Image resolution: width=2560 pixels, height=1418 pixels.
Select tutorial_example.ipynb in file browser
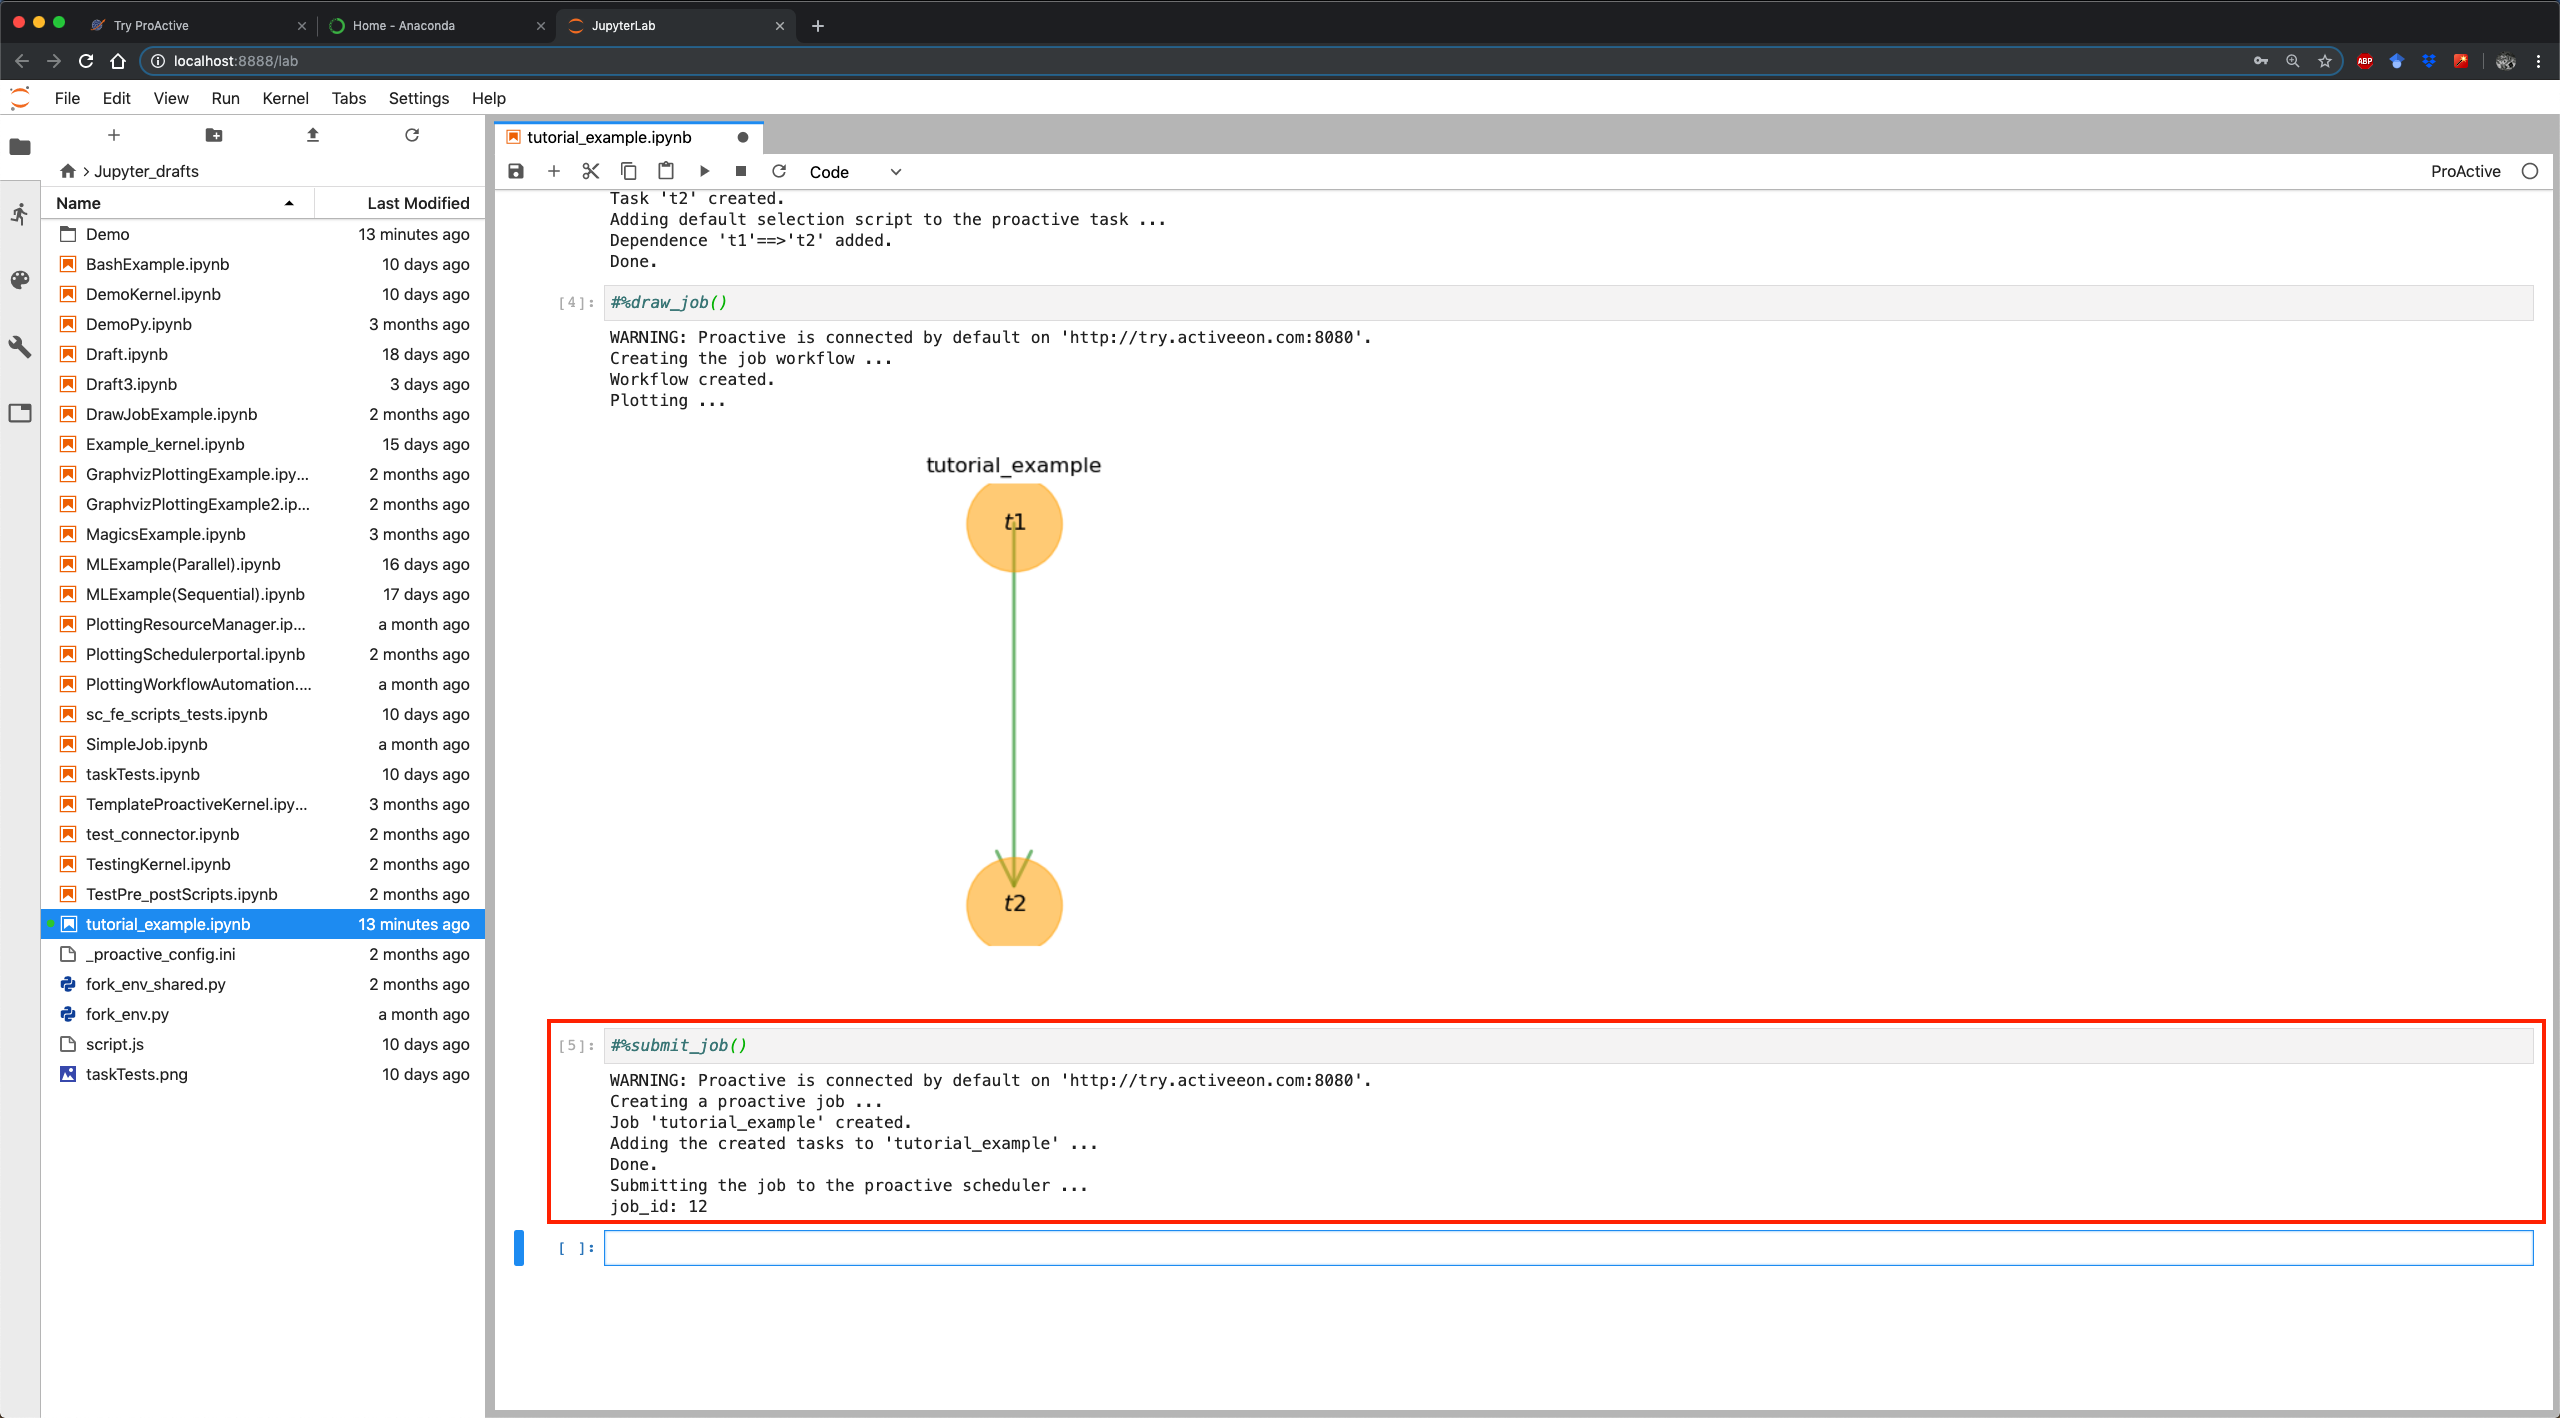[x=264, y=924]
